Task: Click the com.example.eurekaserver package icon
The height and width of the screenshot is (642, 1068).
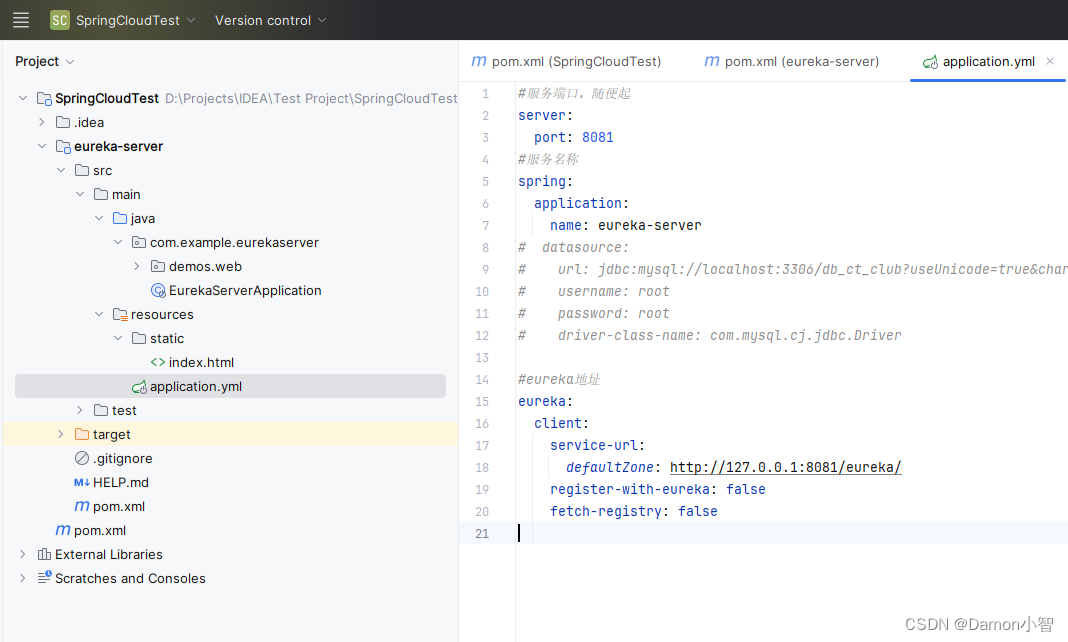Action: [139, 242]
